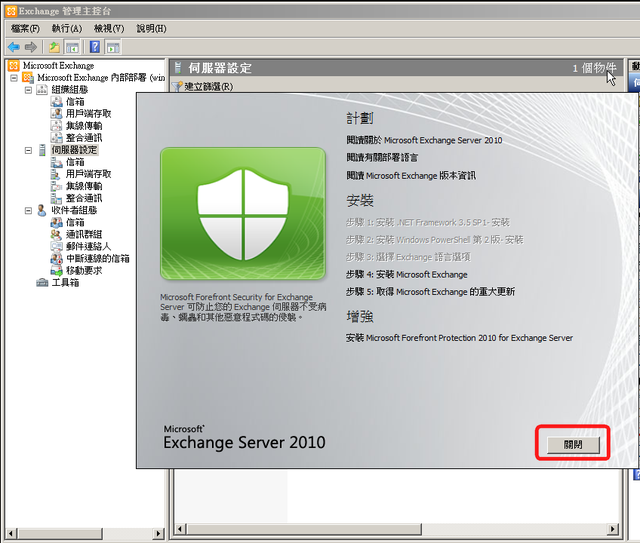The image size is (640, 543).
Task: Collapse the 收件者組態 tree node
Action: [28, 211]
